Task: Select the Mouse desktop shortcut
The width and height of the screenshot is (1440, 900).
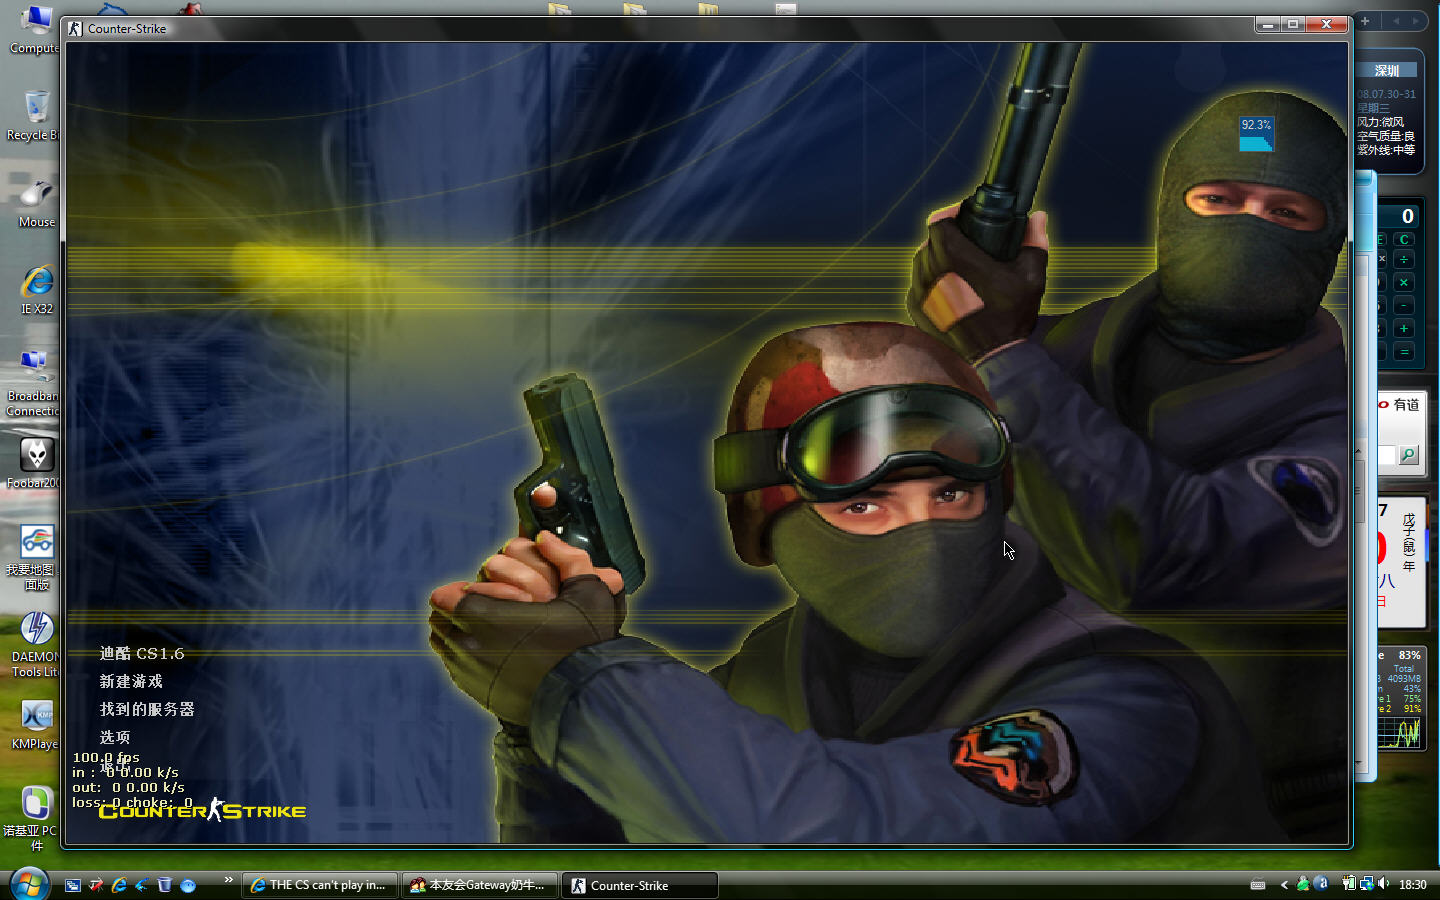Action: click(x=36, y=203)
